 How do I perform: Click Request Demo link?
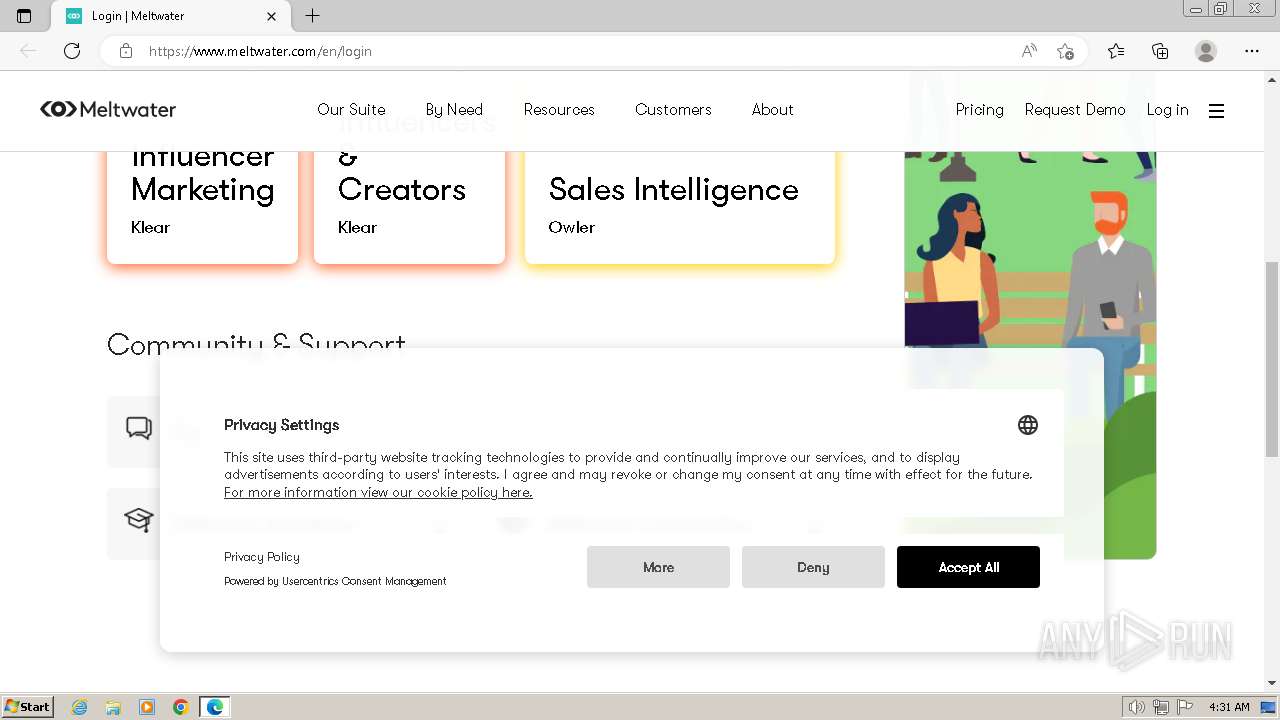(x=1075, y=110)
